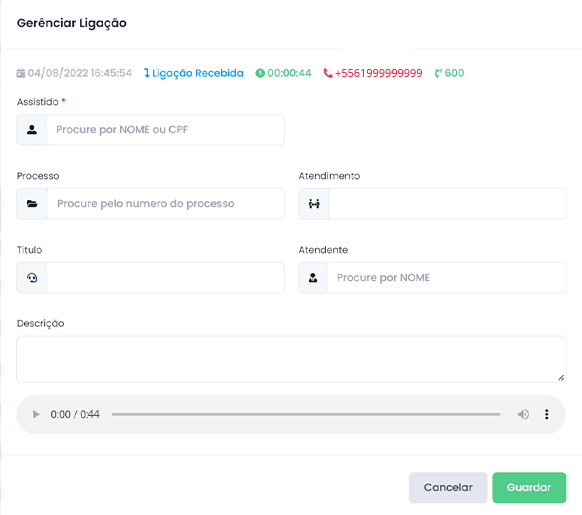582x515 pixels.
Task: Click the person icon beside Assistido field
Action: (x=32, y=130)
